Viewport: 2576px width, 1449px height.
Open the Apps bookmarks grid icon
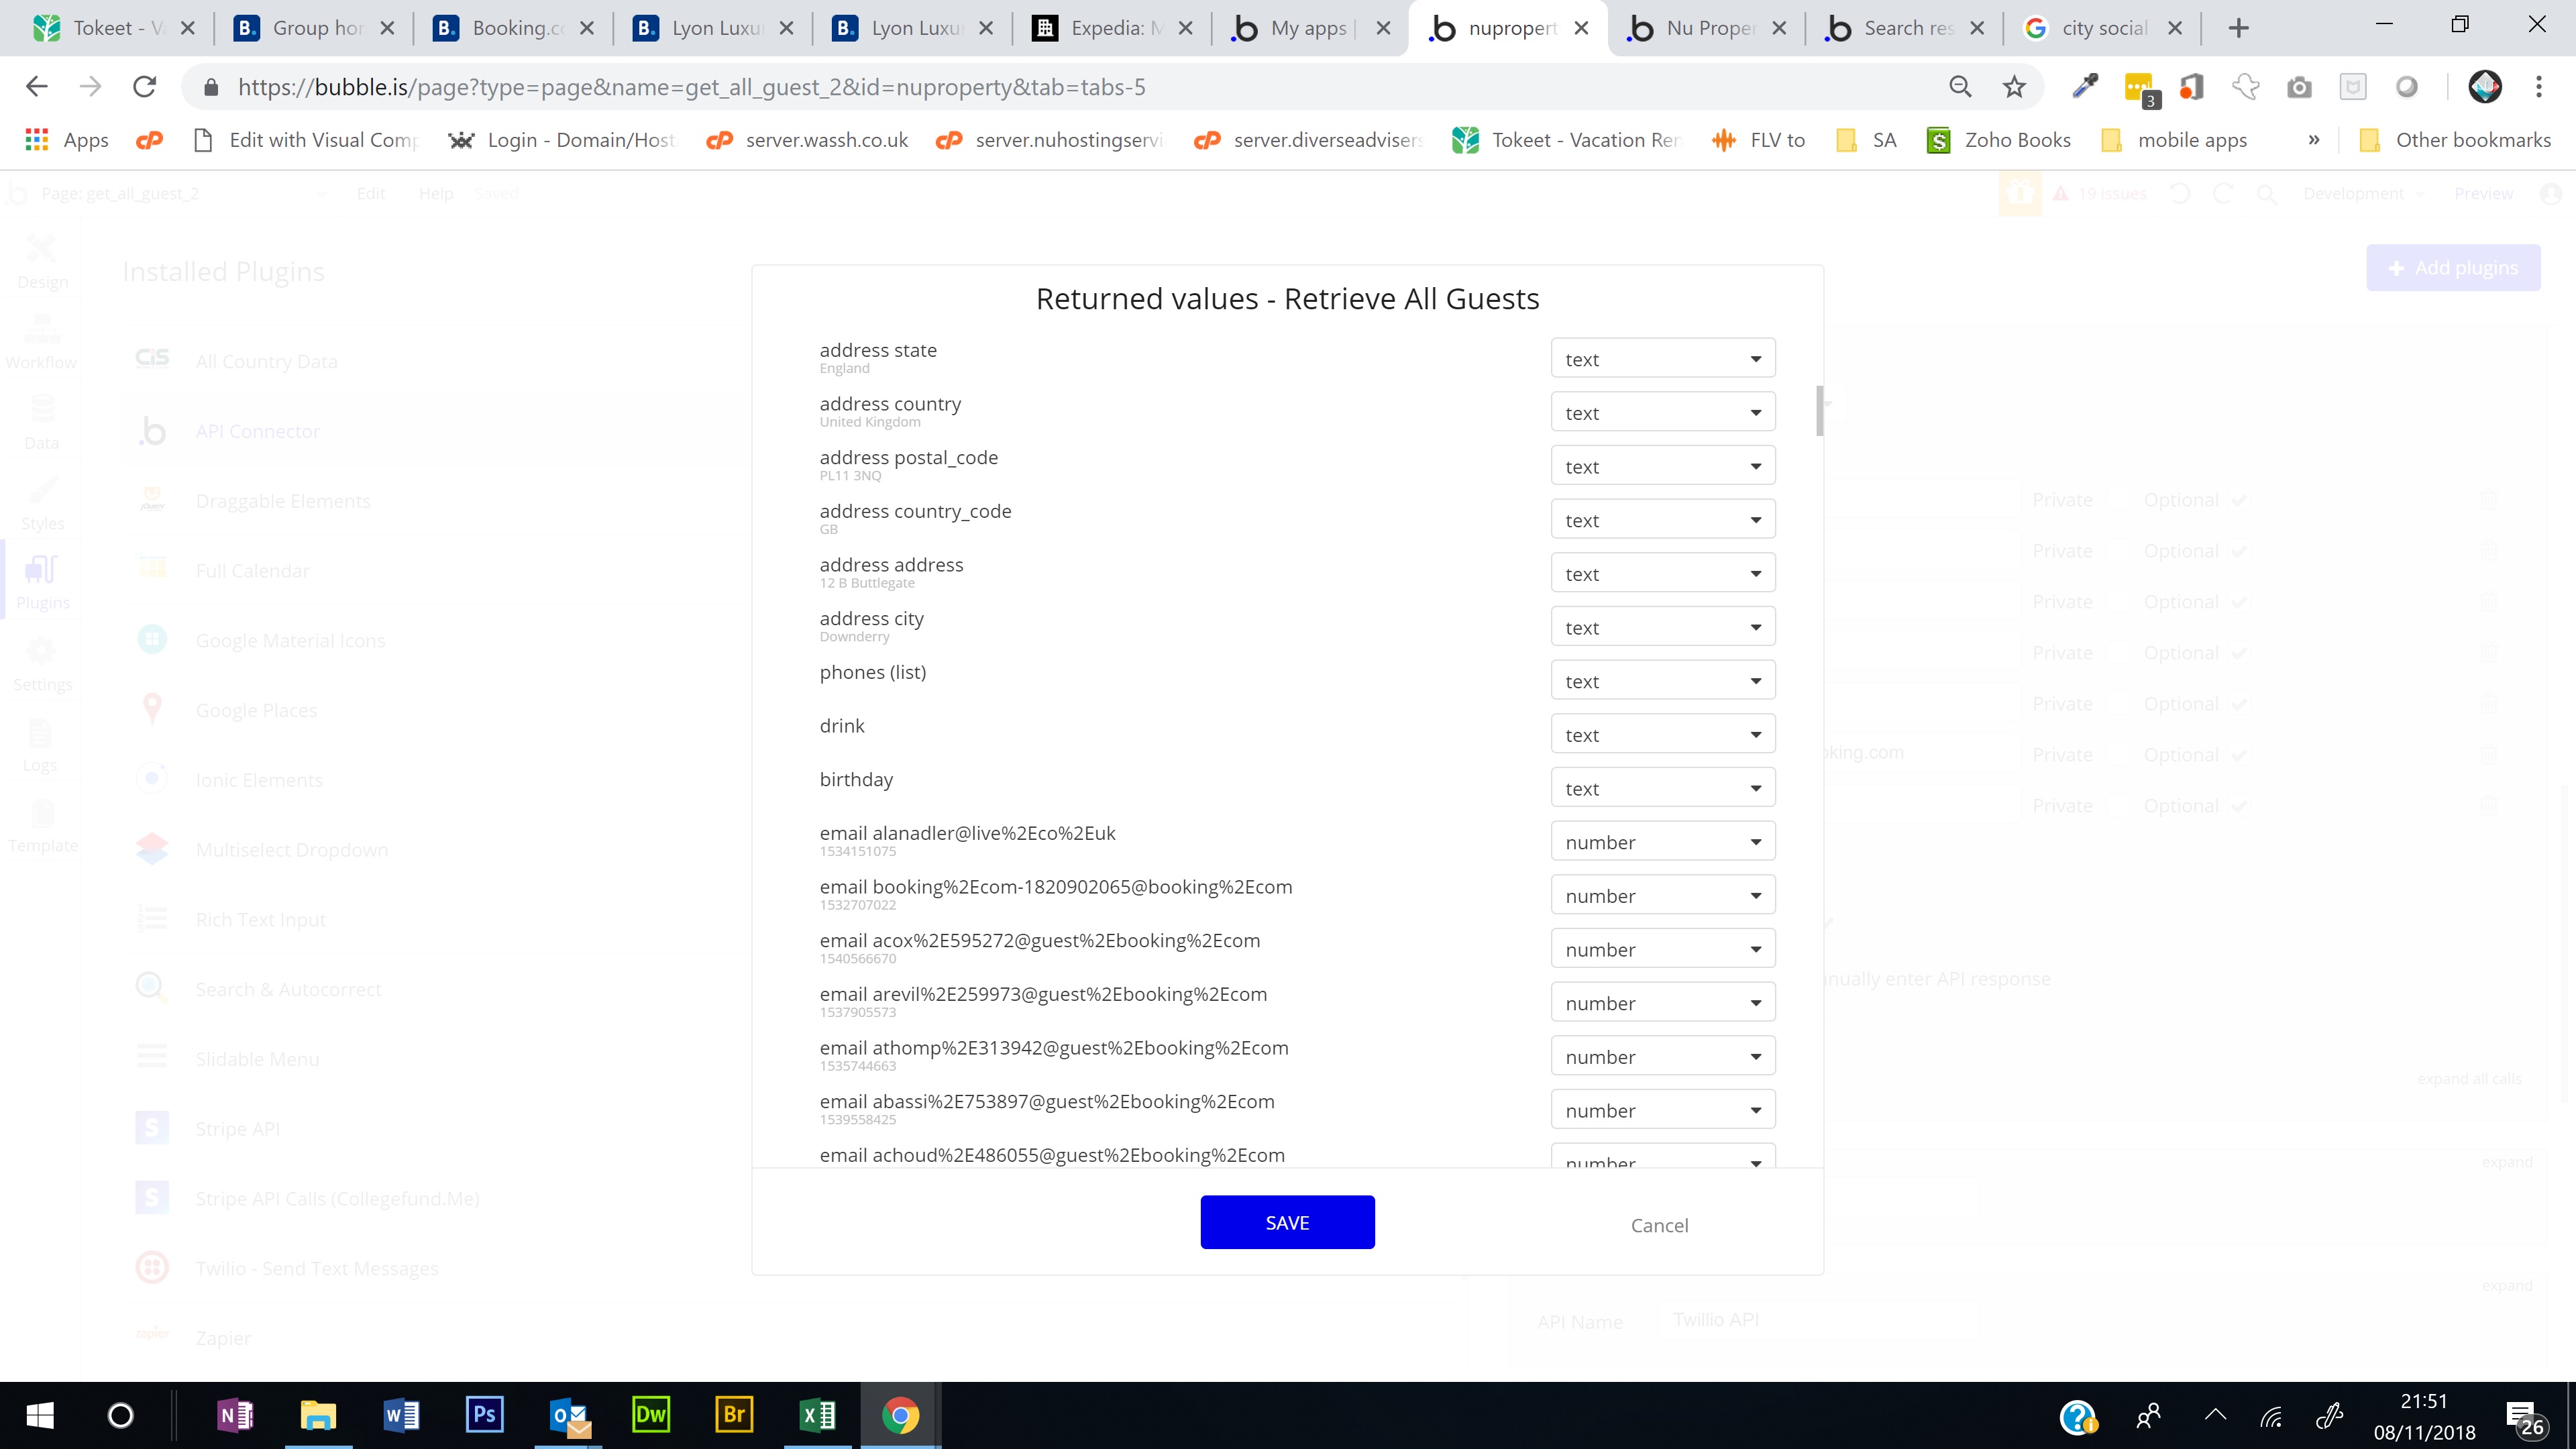coord(37,140)
